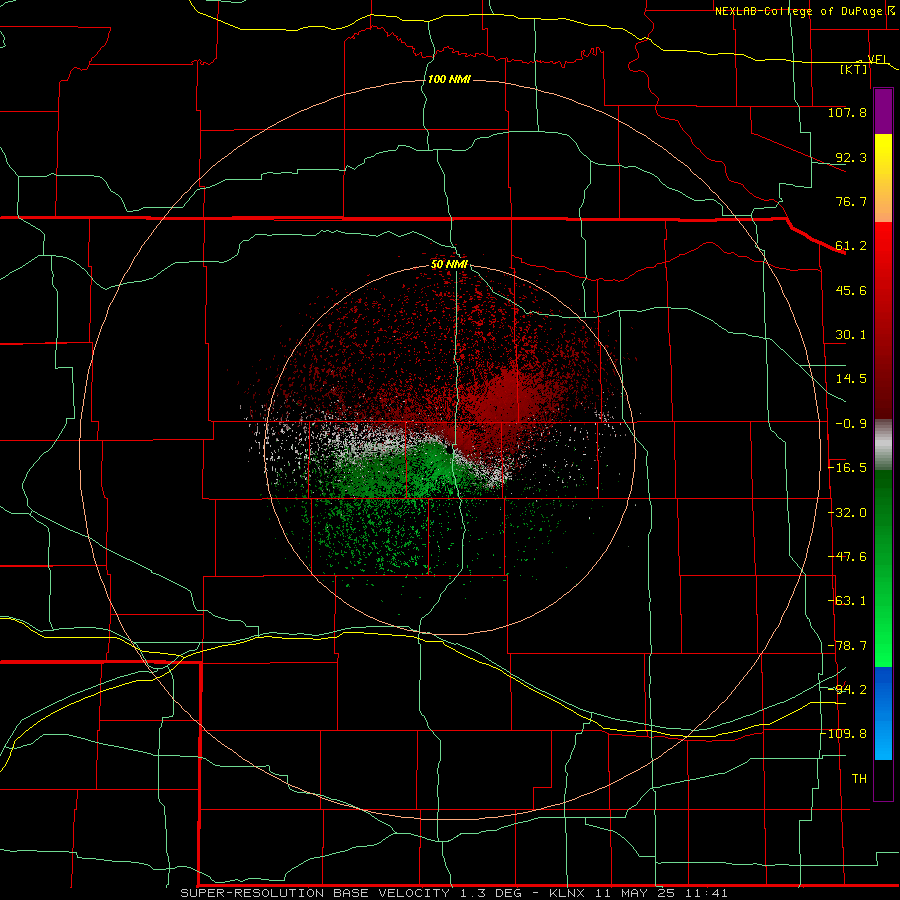Select the -78.7 scale value
The width and height of the screenshot is (900, 900).
[847, 646]
